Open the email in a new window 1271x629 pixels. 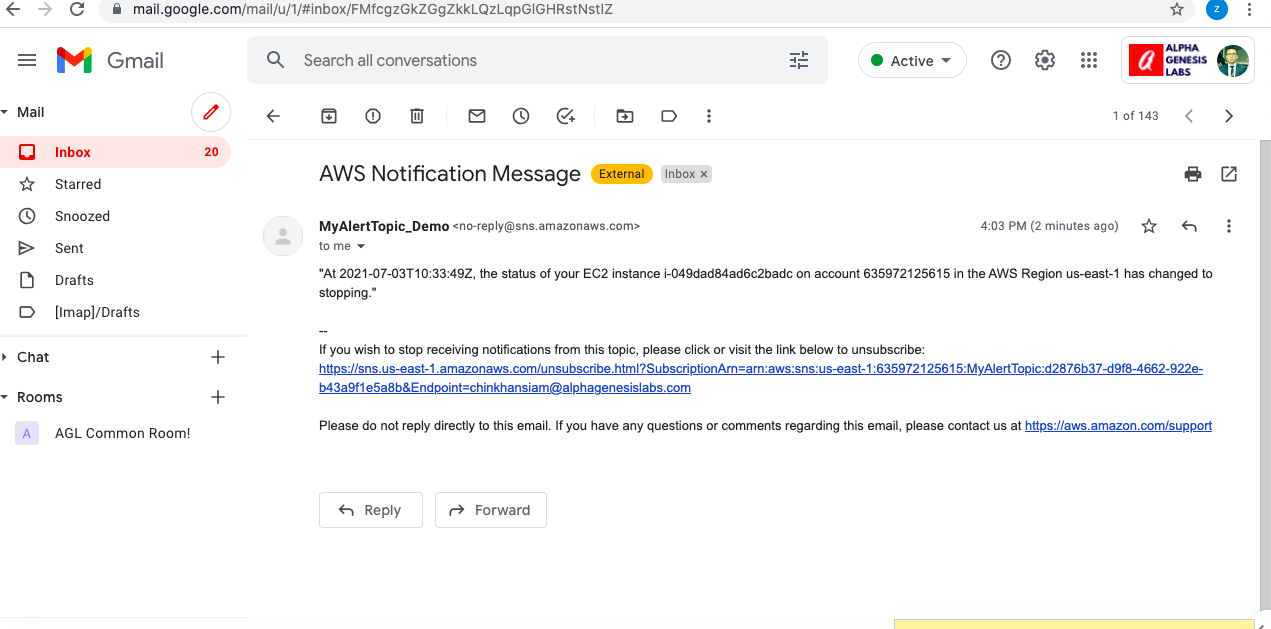click(1229, 174)
